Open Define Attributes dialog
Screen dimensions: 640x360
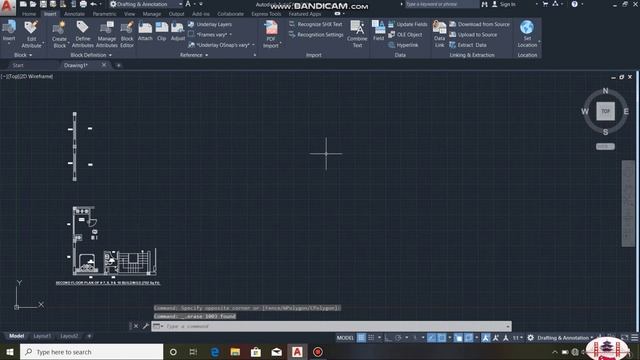[82, 34]
